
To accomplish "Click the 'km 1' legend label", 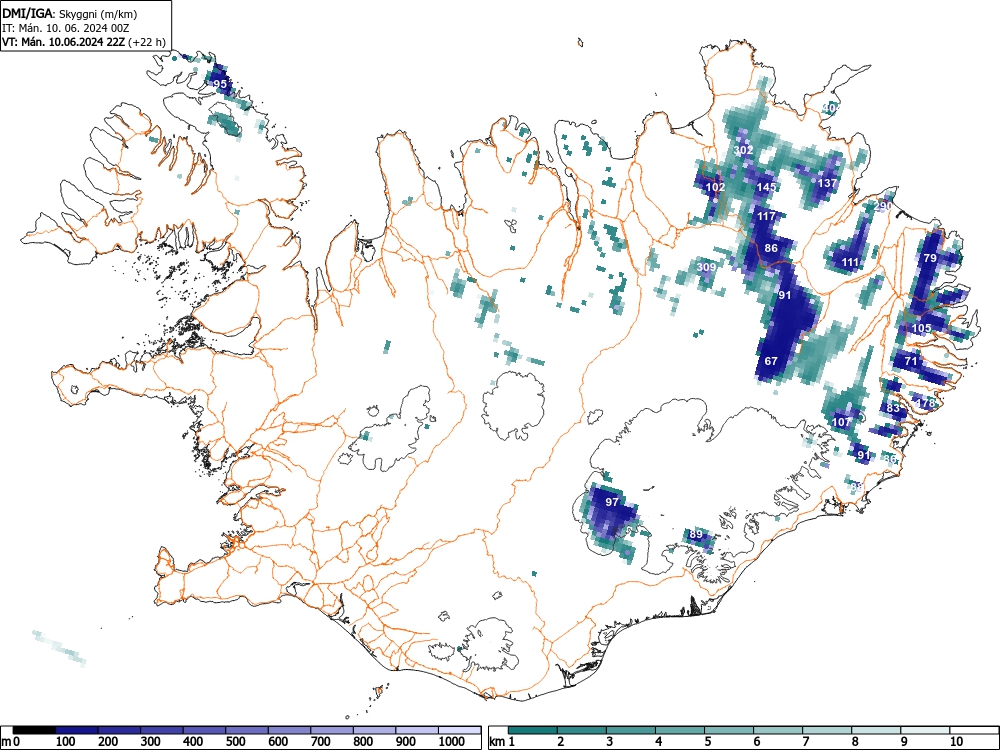I will pos(502,742).
